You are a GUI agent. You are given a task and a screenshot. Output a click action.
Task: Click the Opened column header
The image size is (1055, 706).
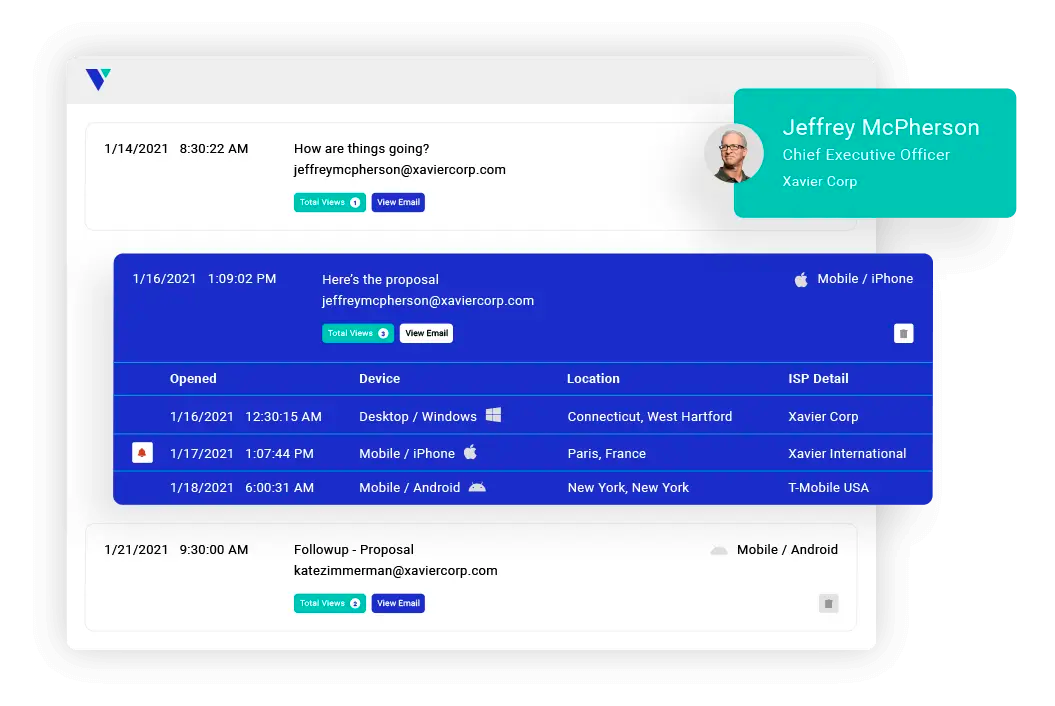point(193,378)
